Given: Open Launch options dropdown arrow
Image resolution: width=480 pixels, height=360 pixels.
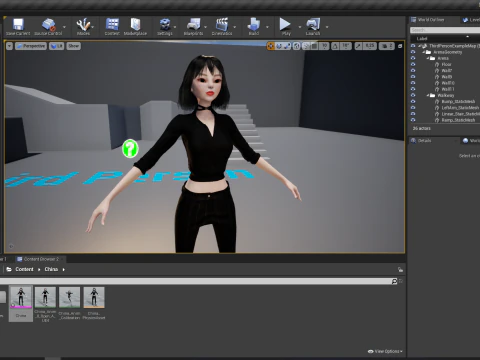Looking at the screenshot, I should point(327,27).
